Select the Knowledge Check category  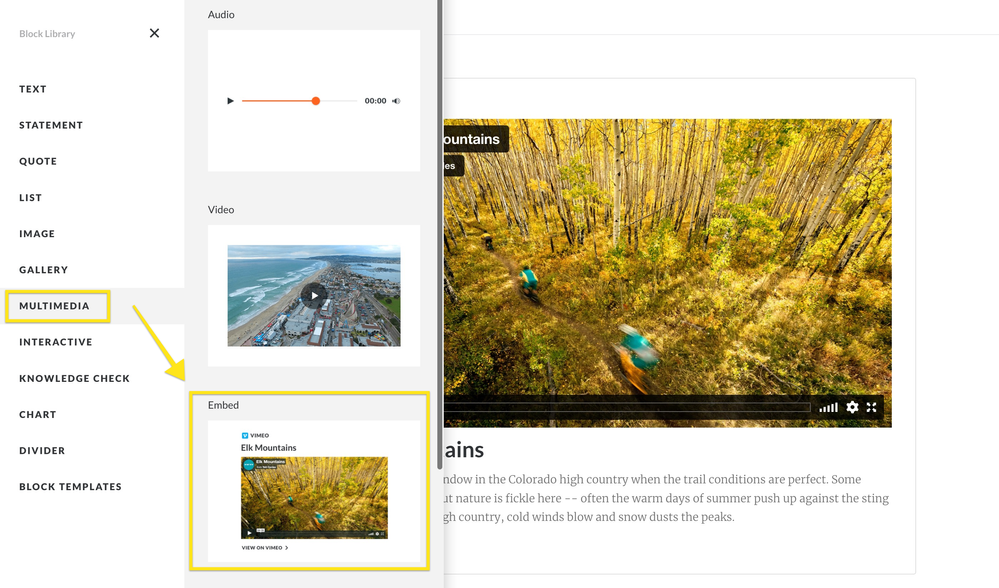tap(74, 378)
